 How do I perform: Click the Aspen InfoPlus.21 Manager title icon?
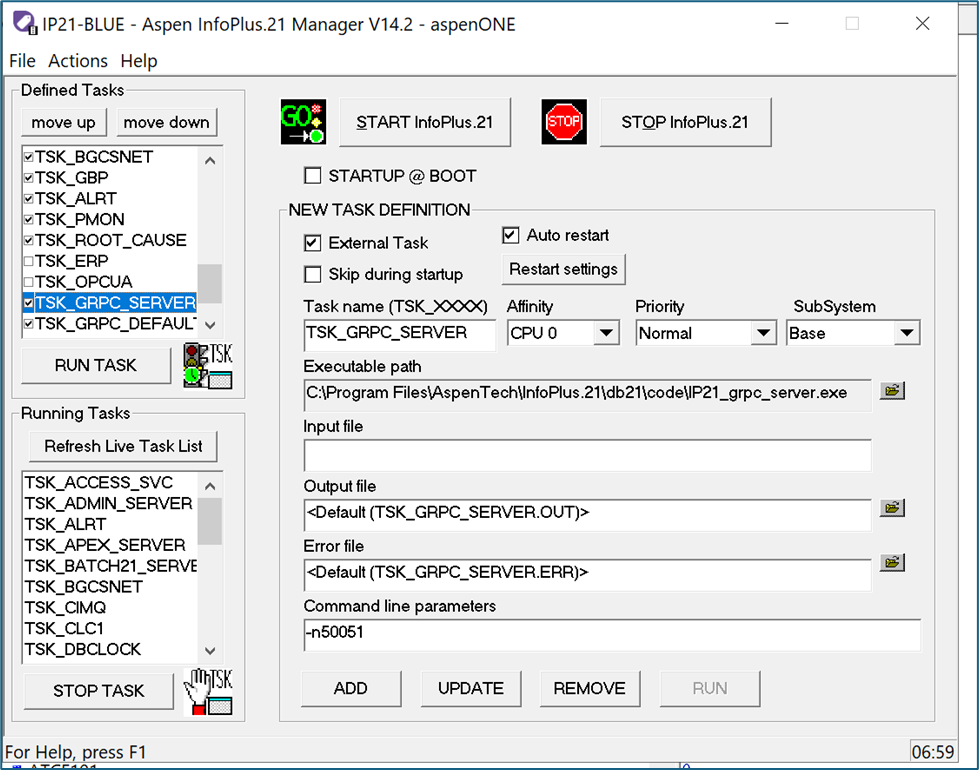coord(25,24)
